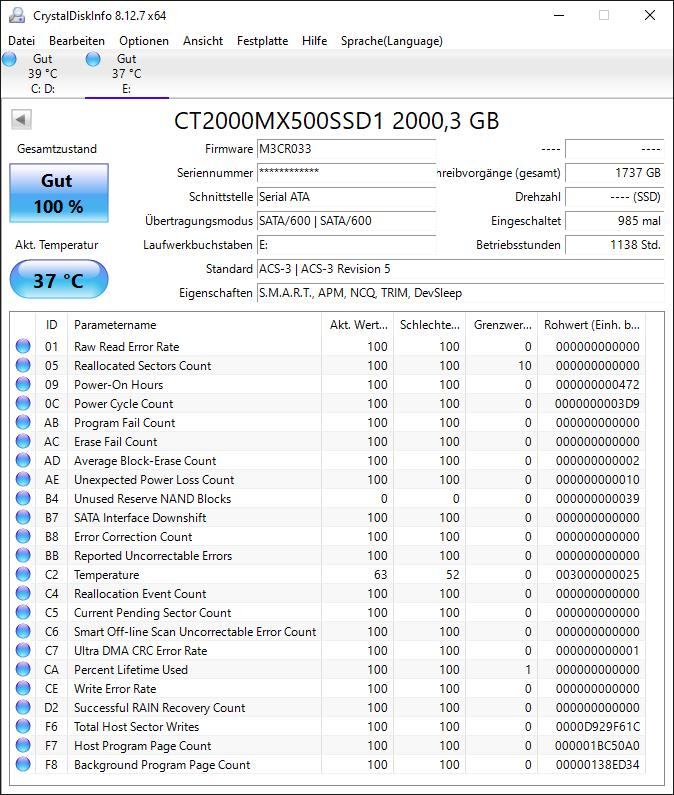Viewport: 674px width, 795px height.
Task: Click the 1737 GB total writes value
Action: coord(615,173)
